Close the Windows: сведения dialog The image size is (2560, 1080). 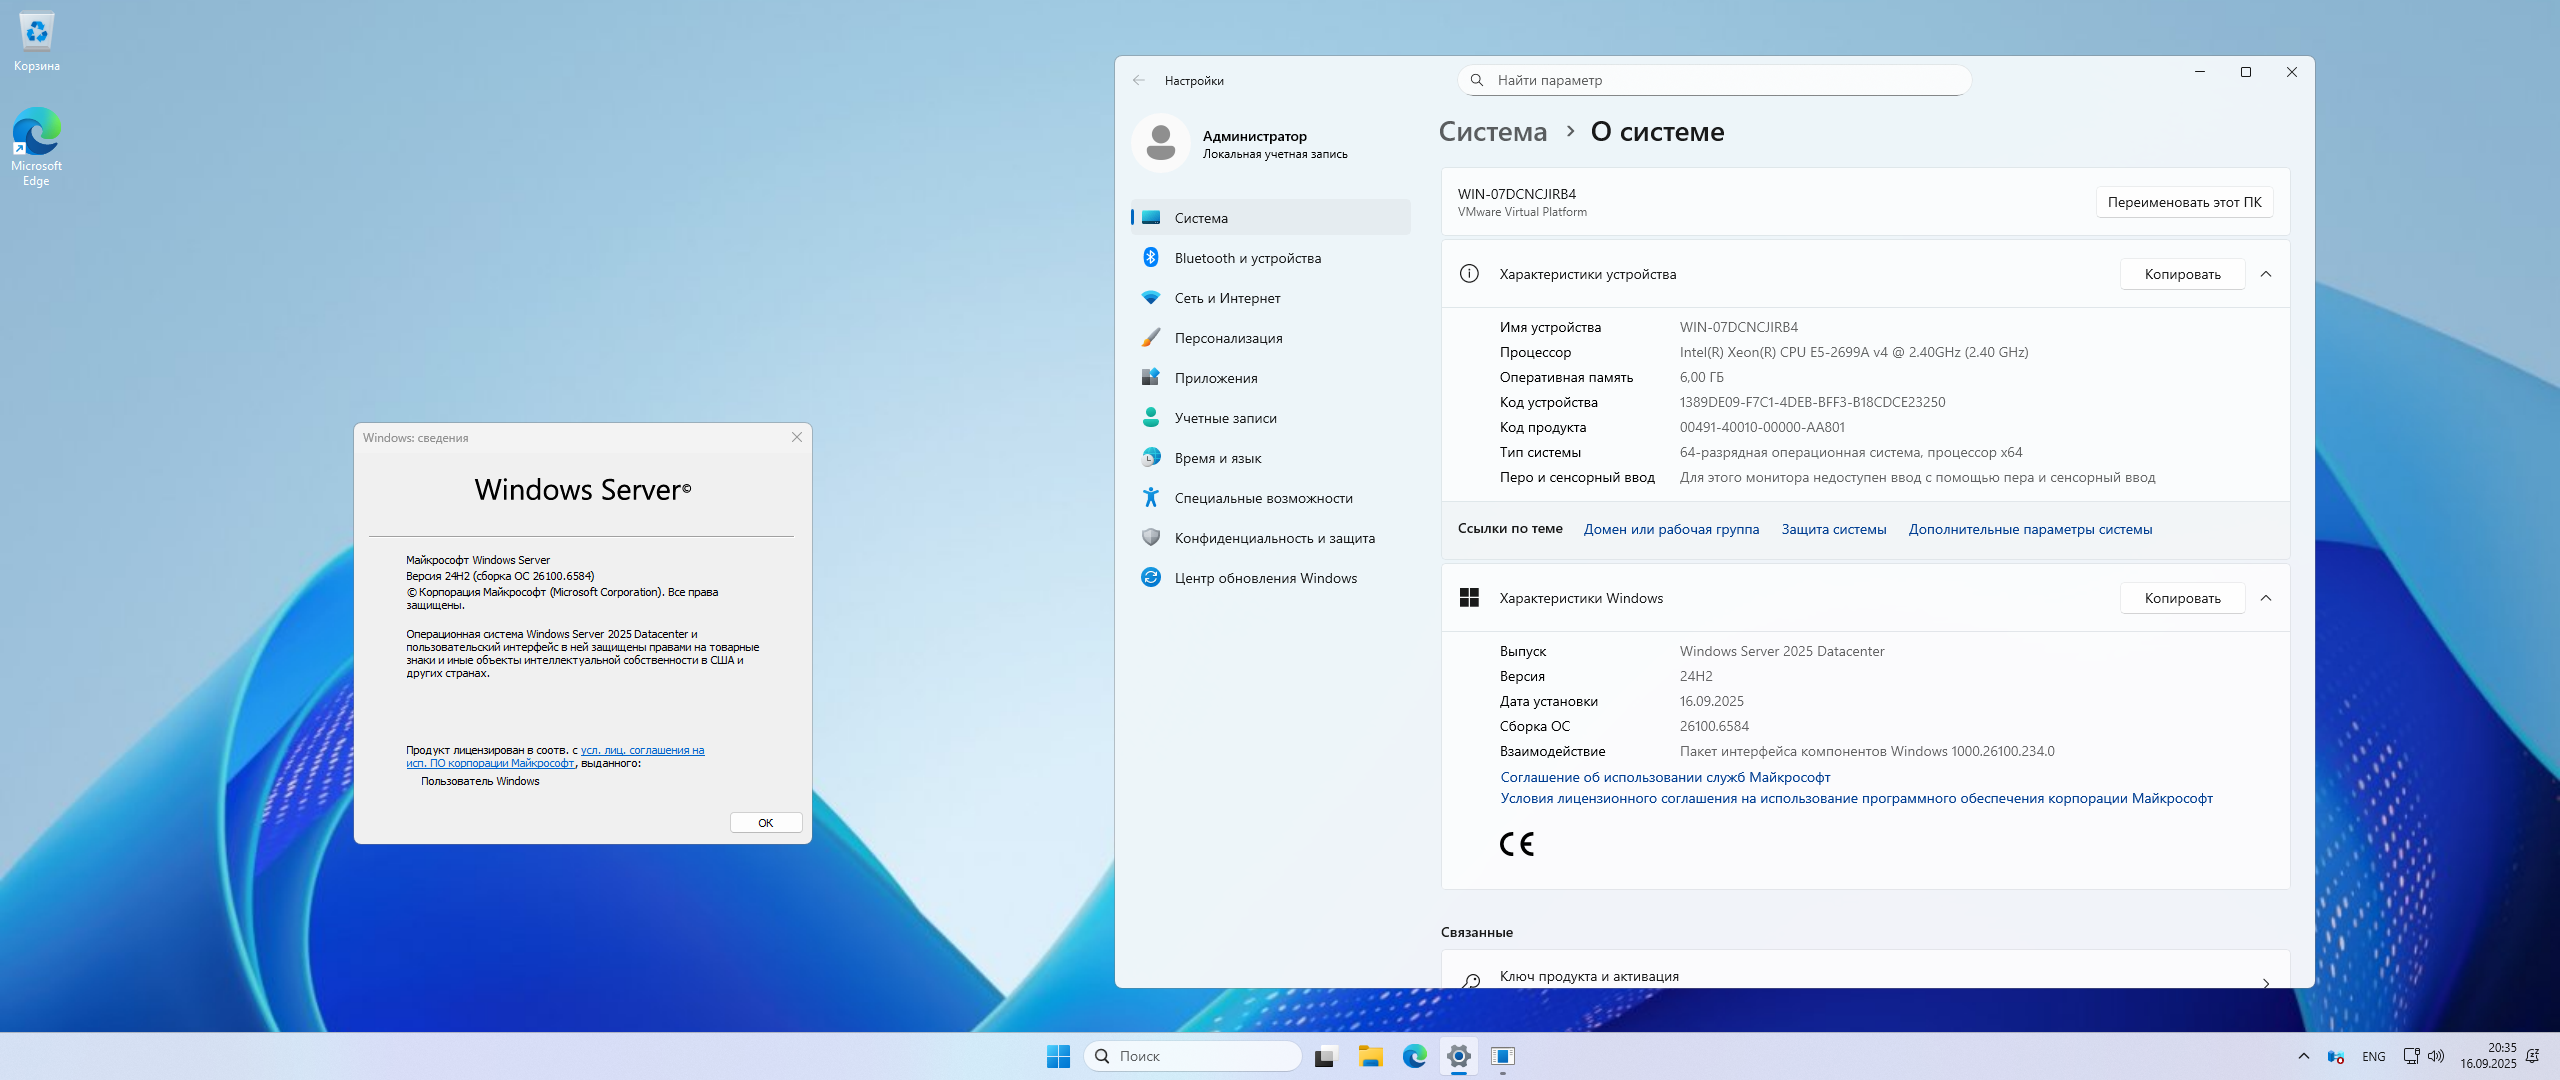(797, 437)
